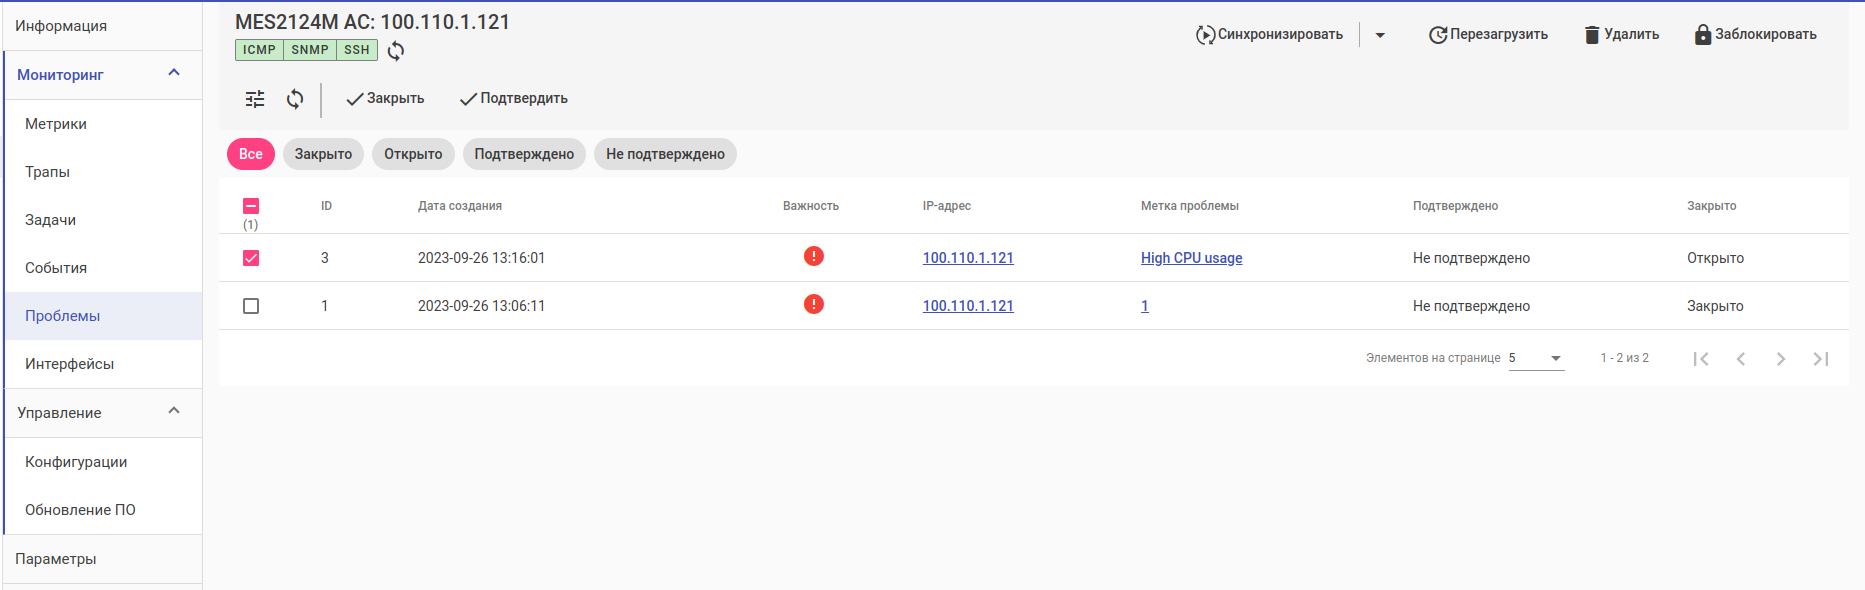Click the refresh icon beside the SSH badge
Viewport: 1865px width, 590px height.
[396, 51]
